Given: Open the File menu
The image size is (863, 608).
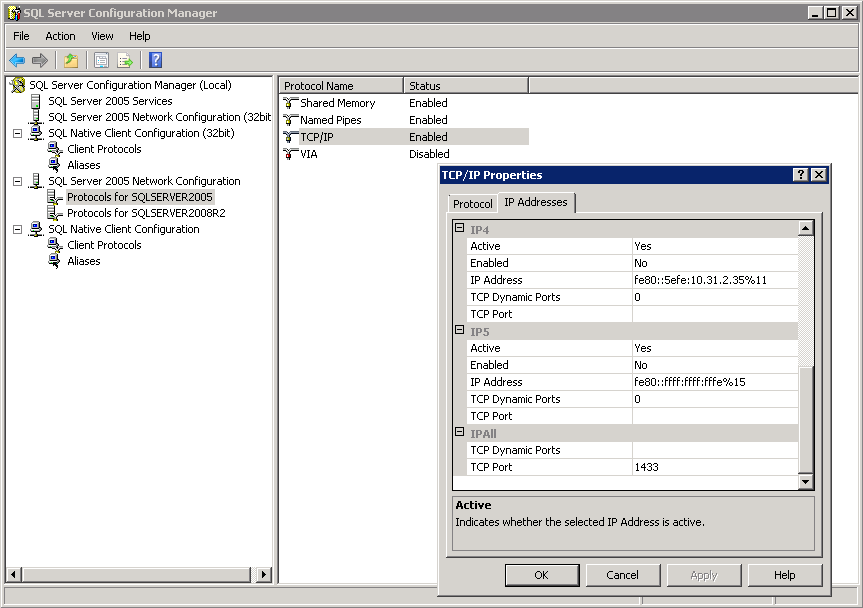Looking at the screenshot, I should [x=21, y=36].
